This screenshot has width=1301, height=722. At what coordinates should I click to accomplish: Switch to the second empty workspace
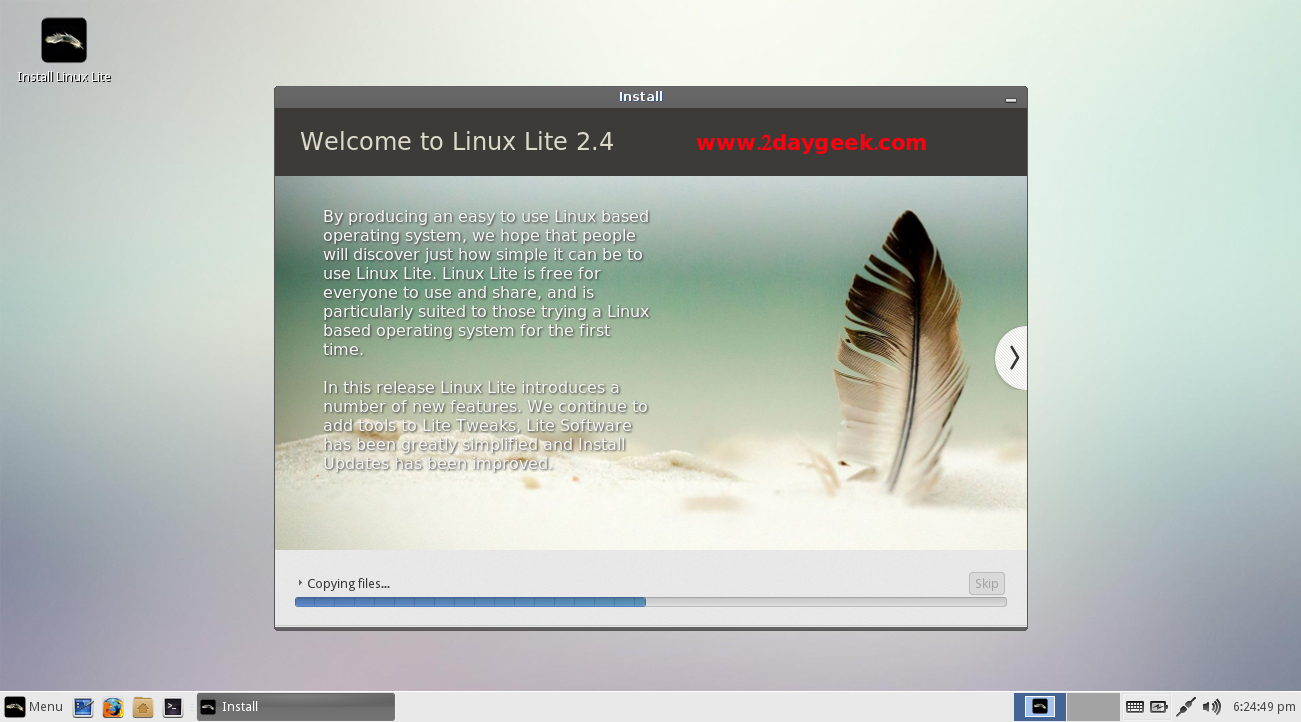click(1092, 707)
